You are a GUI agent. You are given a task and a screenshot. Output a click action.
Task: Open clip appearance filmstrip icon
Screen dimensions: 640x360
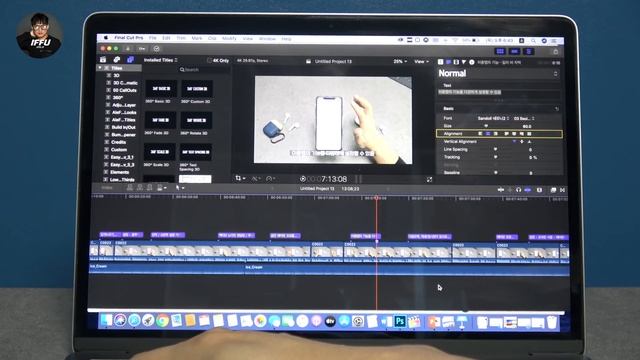pos(539,190)
